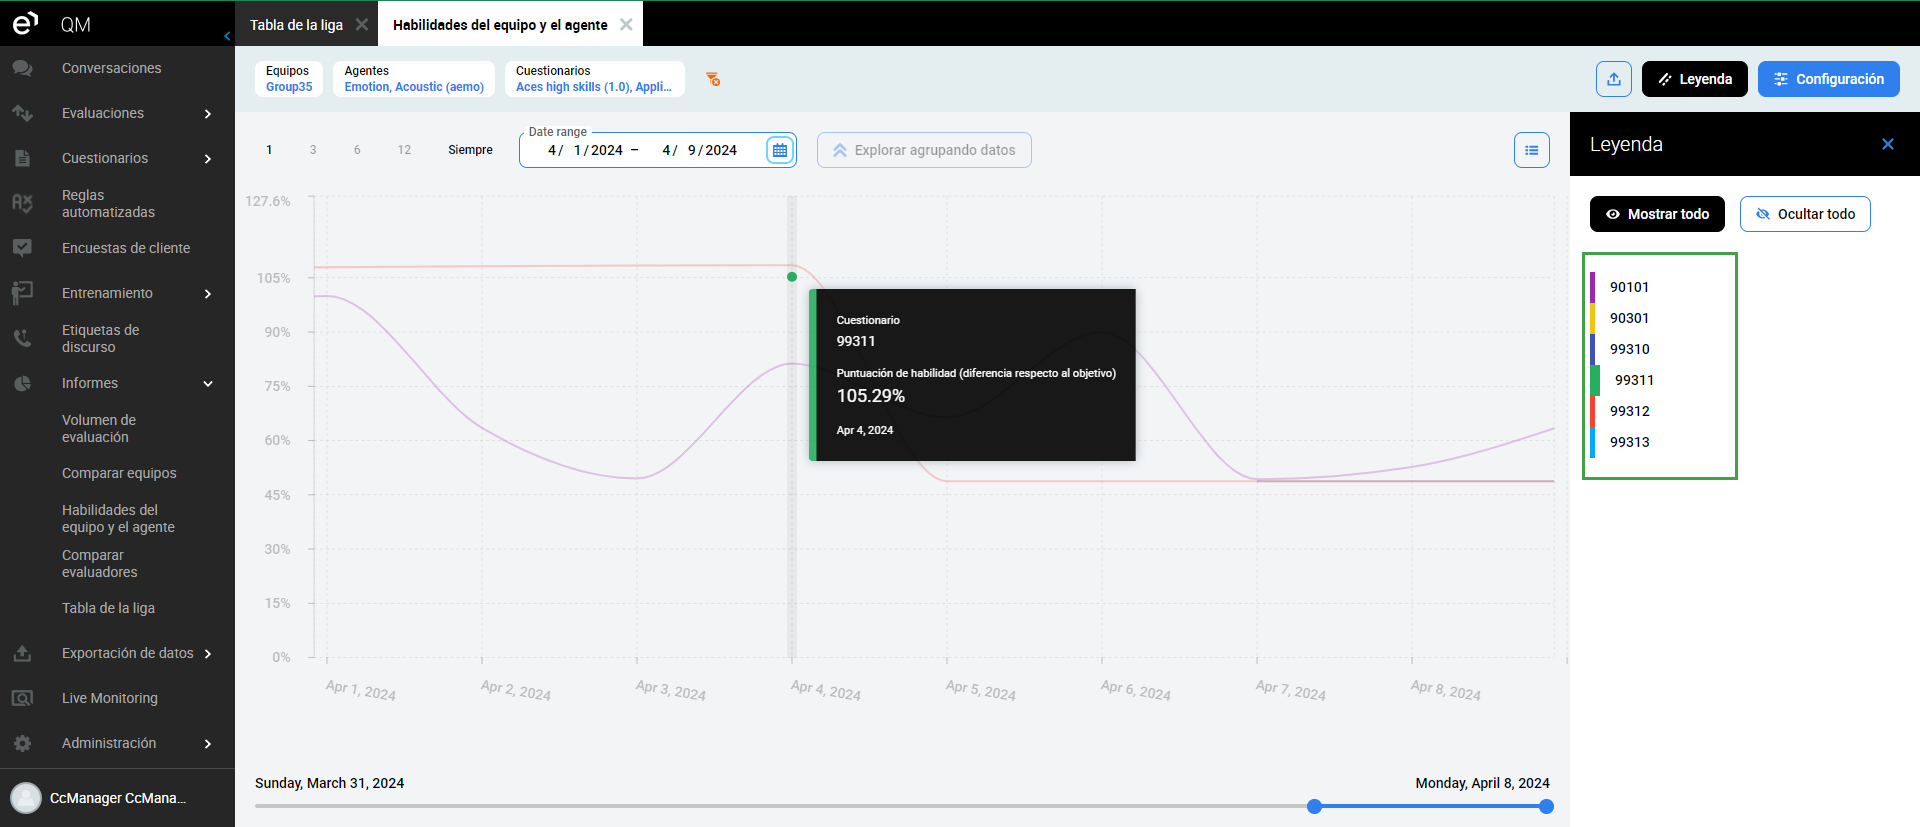Toggle legend series 99312
Image resolution: width=1920 pixels, height=827 pixels.
click(x=1629, y=411)
